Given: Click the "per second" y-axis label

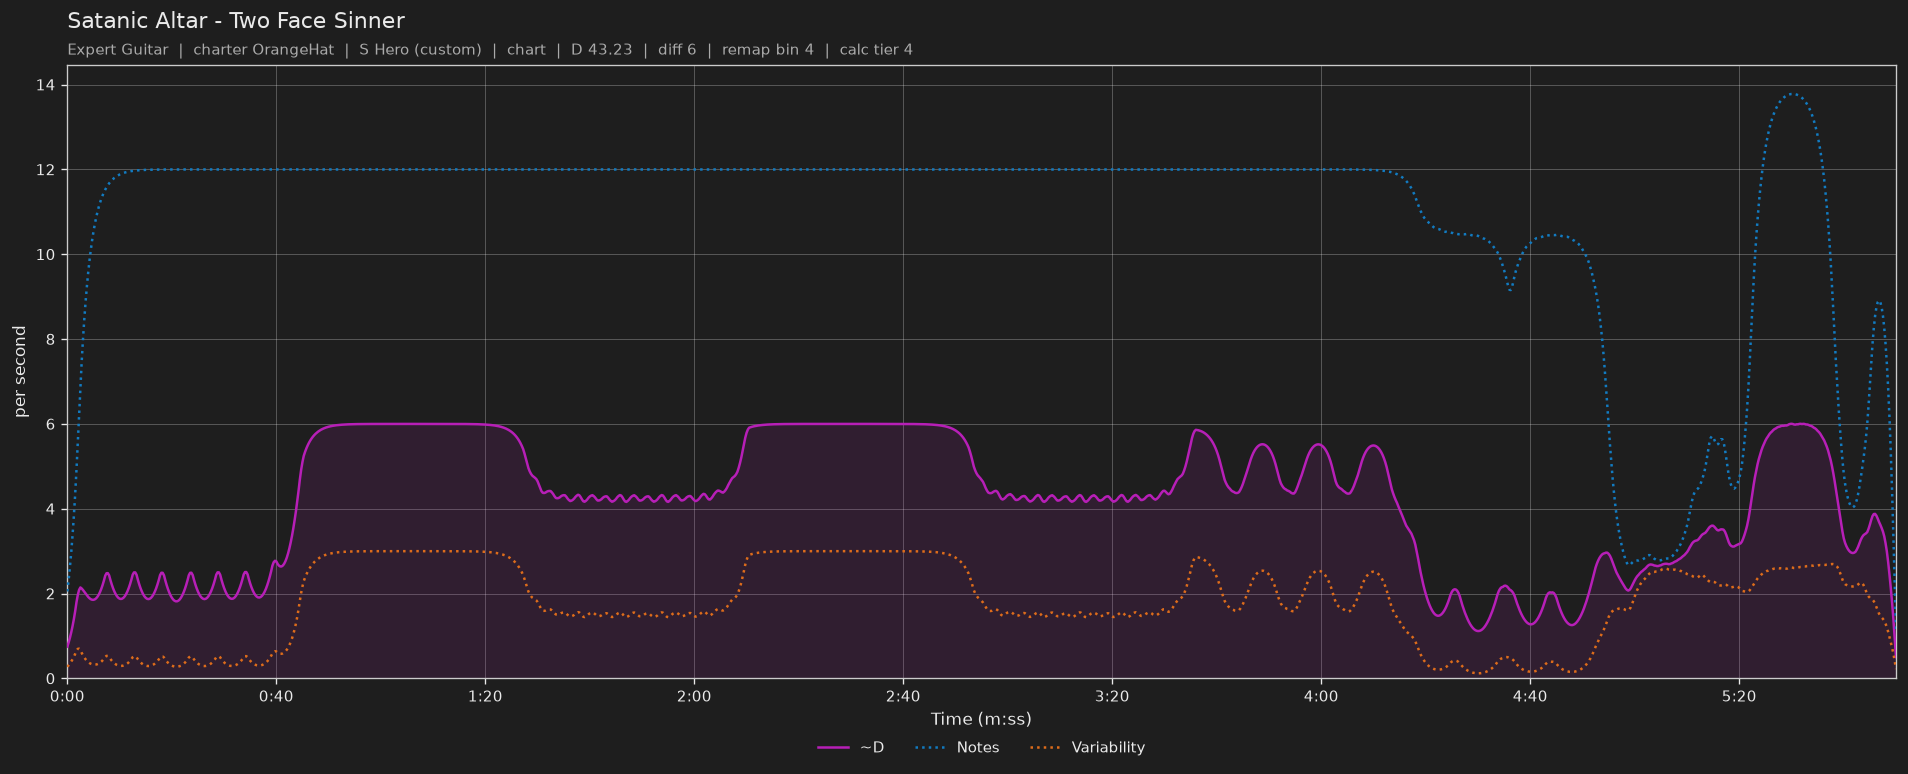Looking at the screenshot, I should tap(20, 372).
